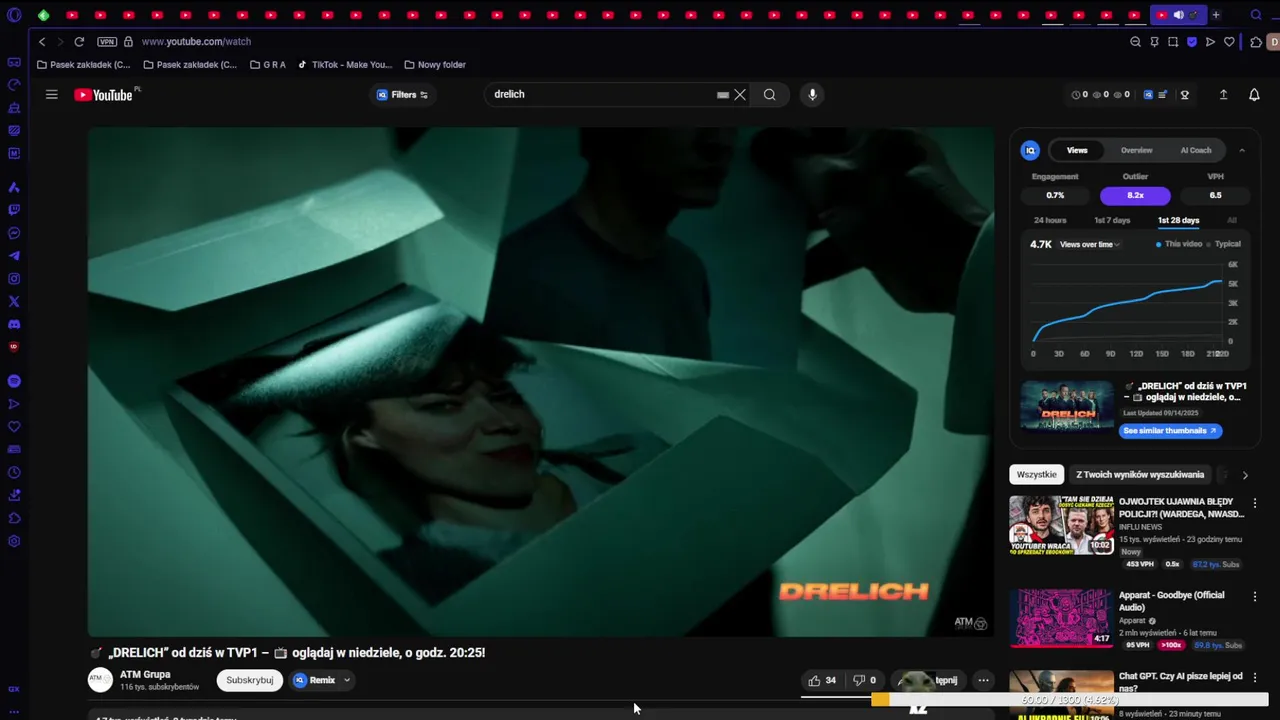This screenshot has width=1280, height=720.
Task: Open X (Twitter) in the Opera sidebar
Action: coord(14,301)
